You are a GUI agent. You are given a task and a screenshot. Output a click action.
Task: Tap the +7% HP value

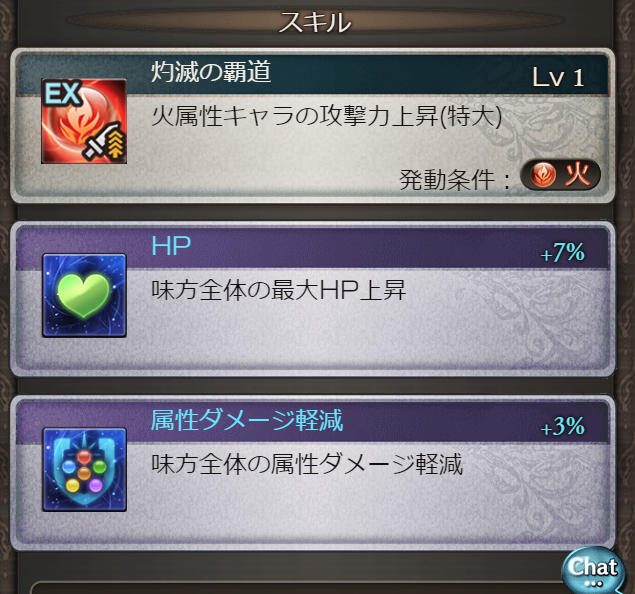[563, 253]
